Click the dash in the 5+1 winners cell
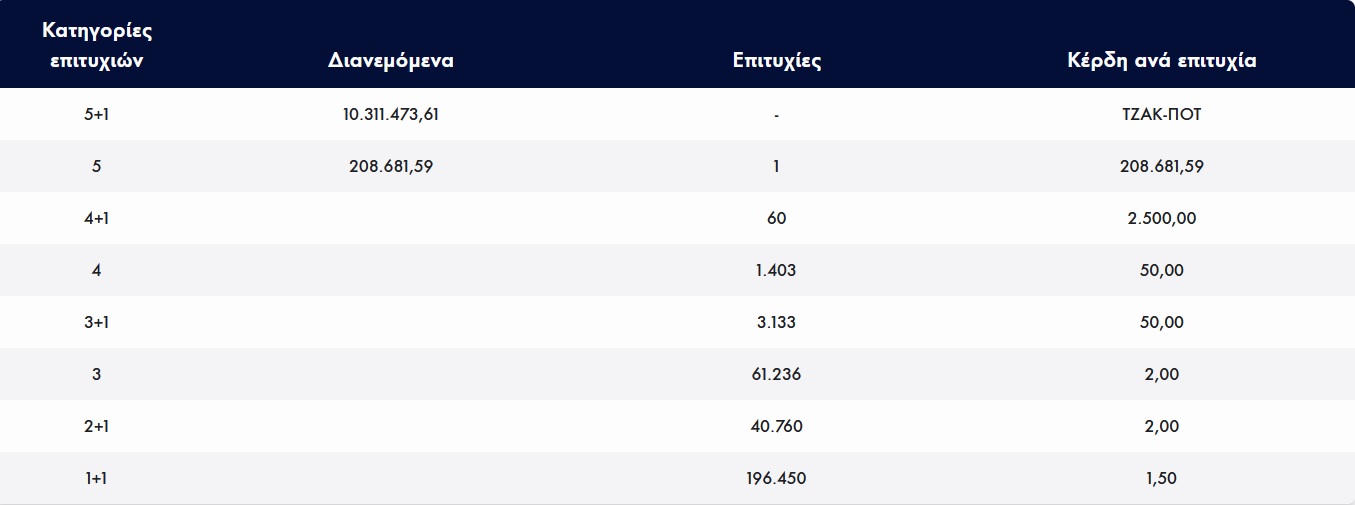 776,115
